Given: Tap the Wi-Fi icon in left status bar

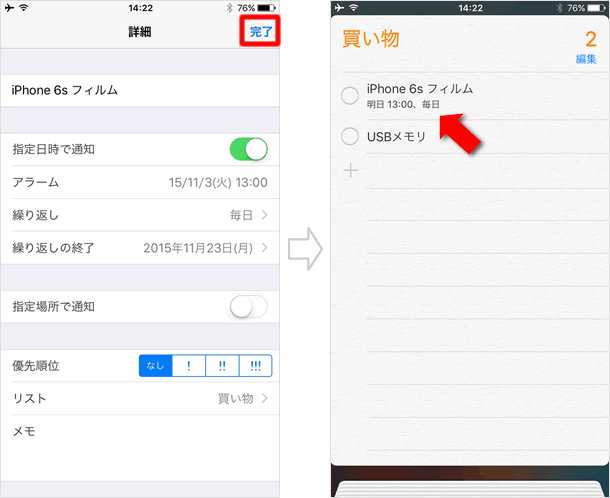Looking at the screenshot, I should tap(24, 7).
